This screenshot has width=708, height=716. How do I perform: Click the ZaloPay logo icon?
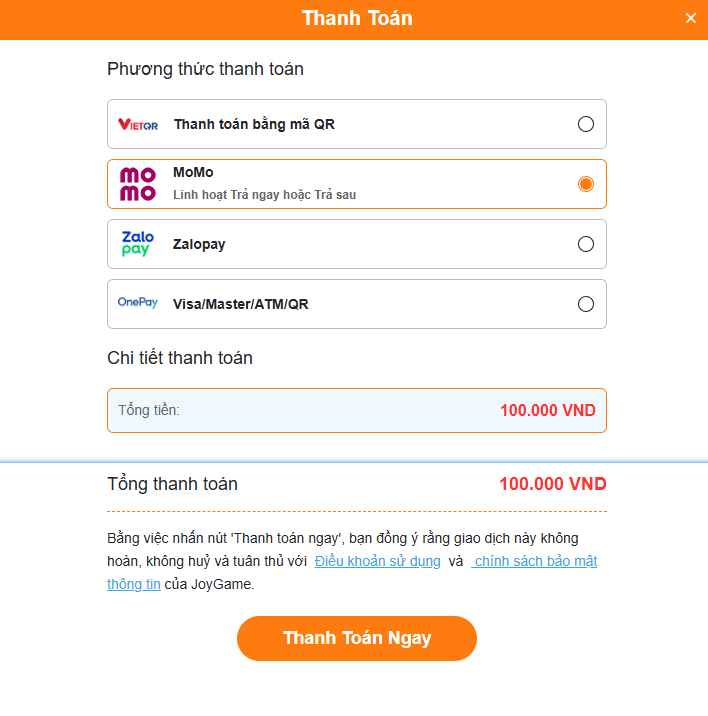coord(138,244)
